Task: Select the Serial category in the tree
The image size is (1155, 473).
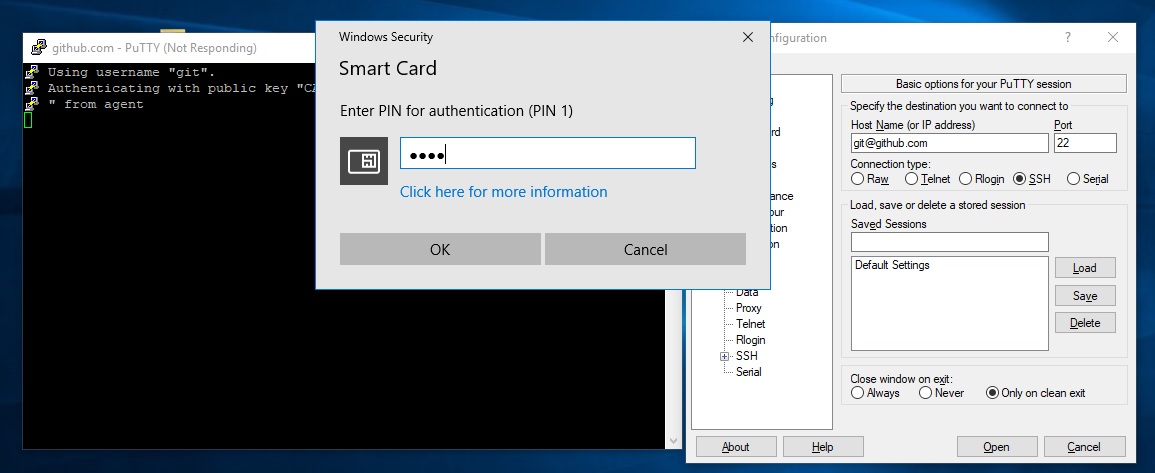Action: [x=748, y=372]
